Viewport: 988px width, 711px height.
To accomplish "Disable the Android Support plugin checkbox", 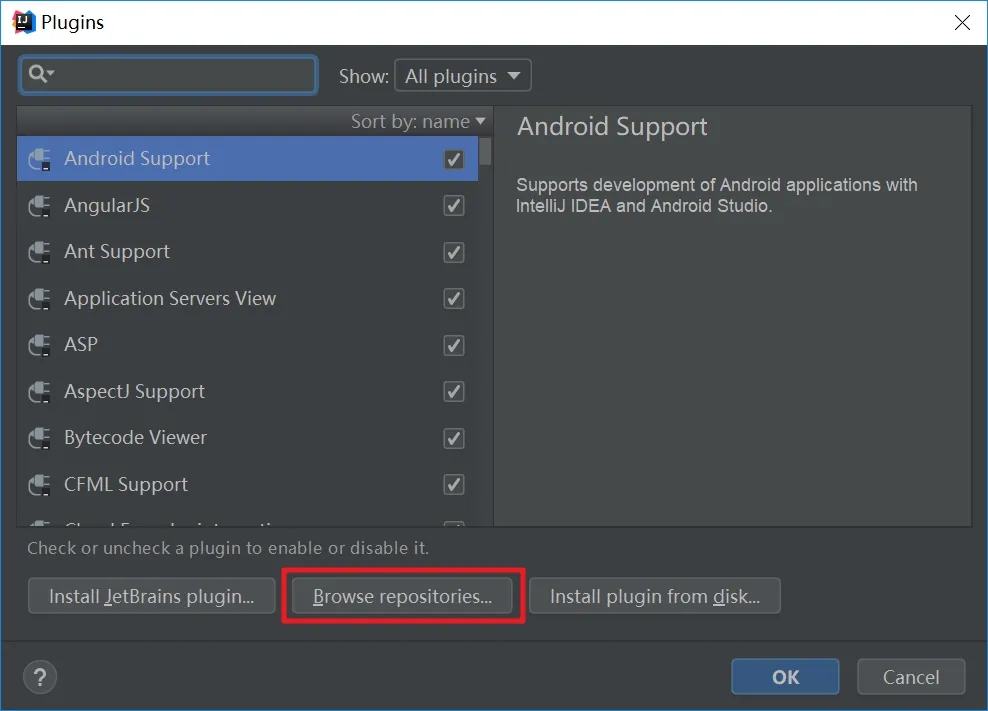I will coord(454,159).
